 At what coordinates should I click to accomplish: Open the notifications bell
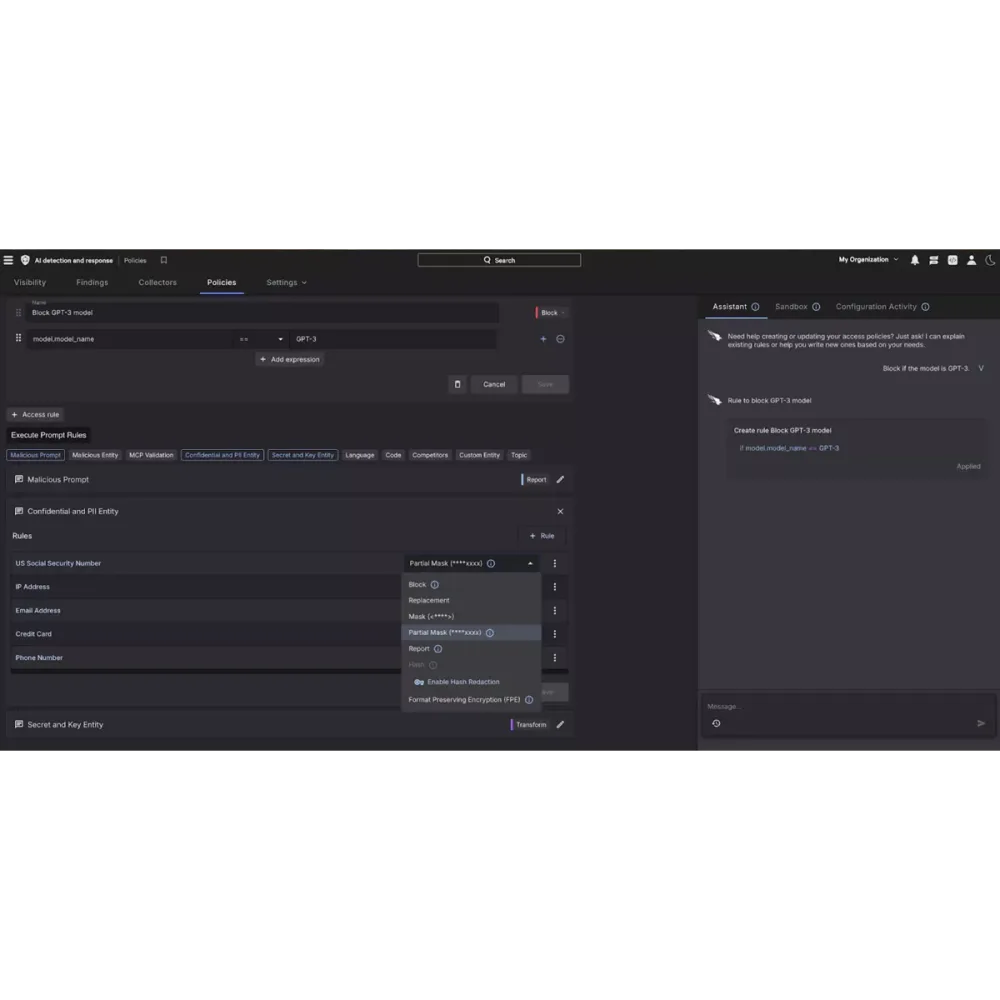click(915, 260)
